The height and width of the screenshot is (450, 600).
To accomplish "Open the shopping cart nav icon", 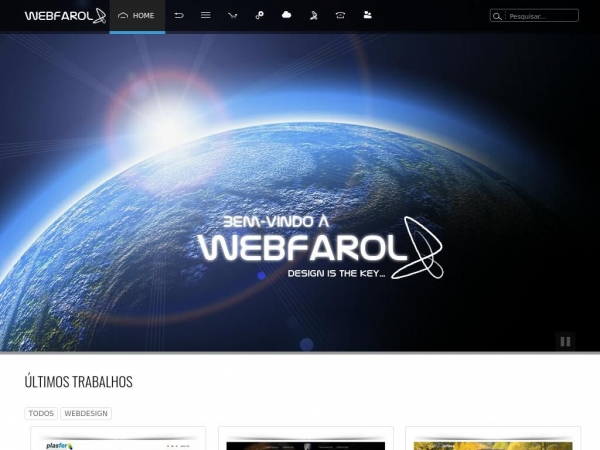I will tap(233, 15).
